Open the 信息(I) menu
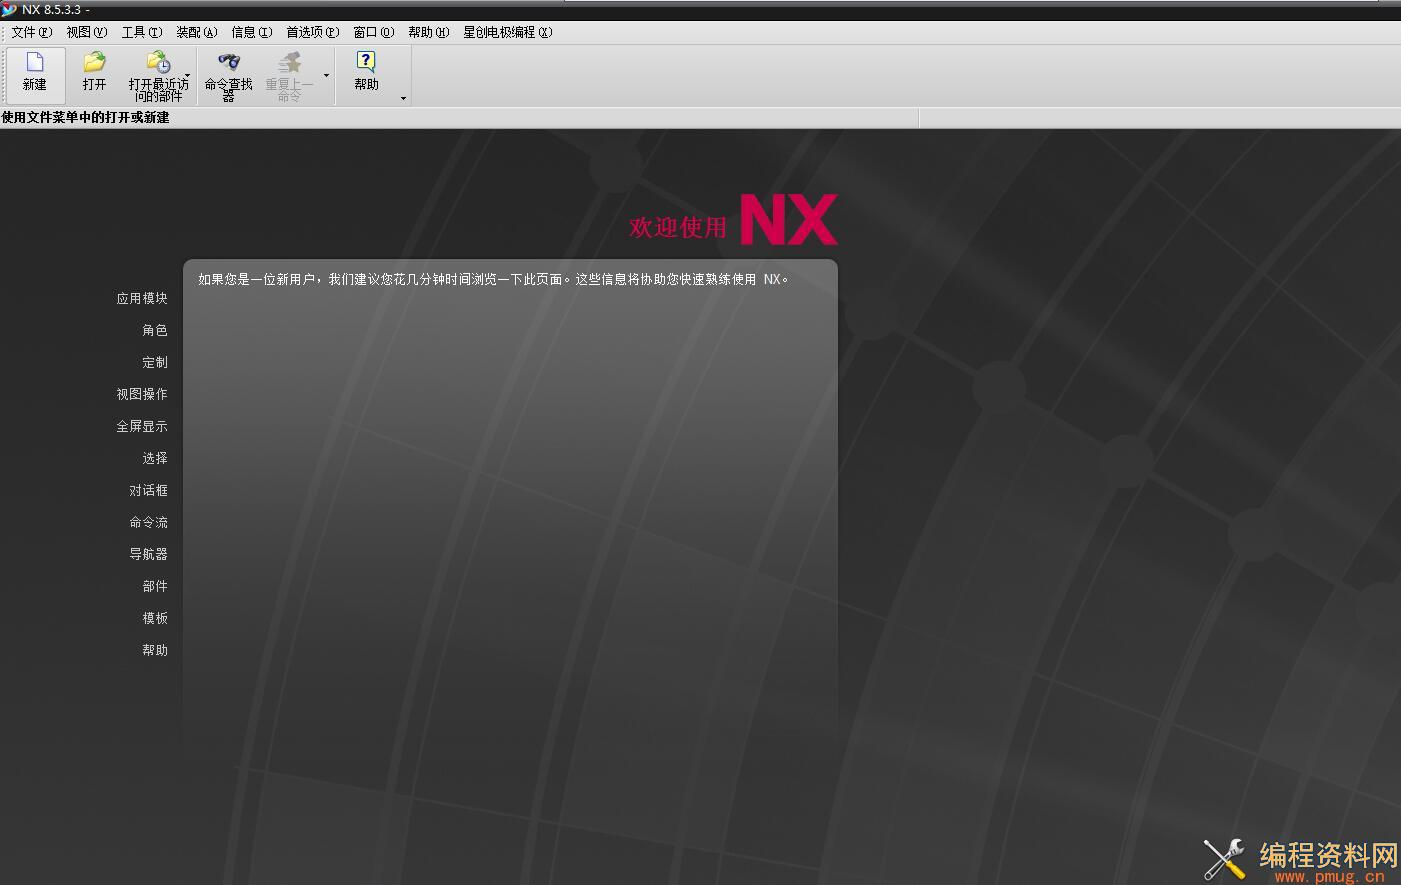 [x=252, y=32]
